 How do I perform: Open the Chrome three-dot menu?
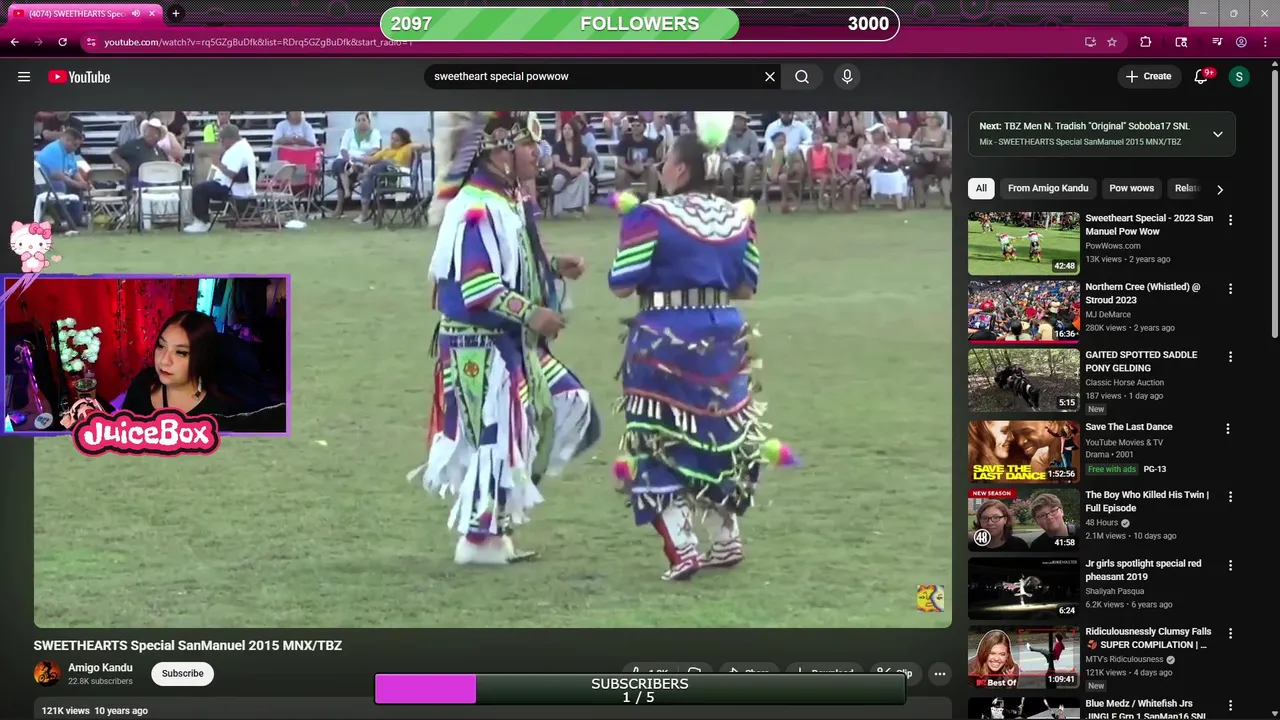coord(1265,42)
